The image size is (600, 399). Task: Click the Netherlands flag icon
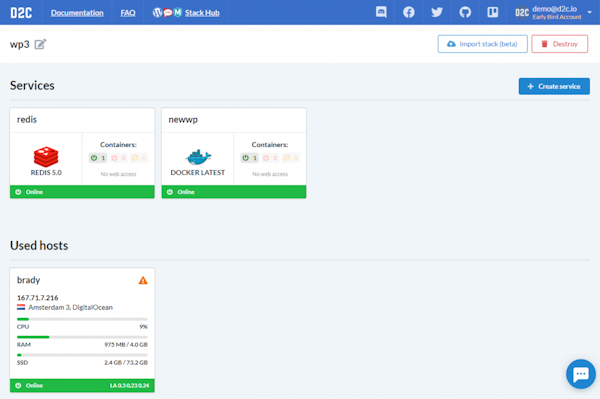[x=21, y=307]
